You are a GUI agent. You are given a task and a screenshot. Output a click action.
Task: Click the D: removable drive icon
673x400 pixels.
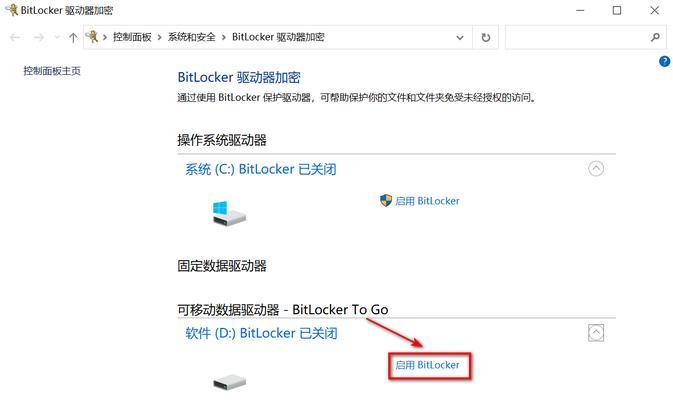pyautogui.click(x=230, y=382)
